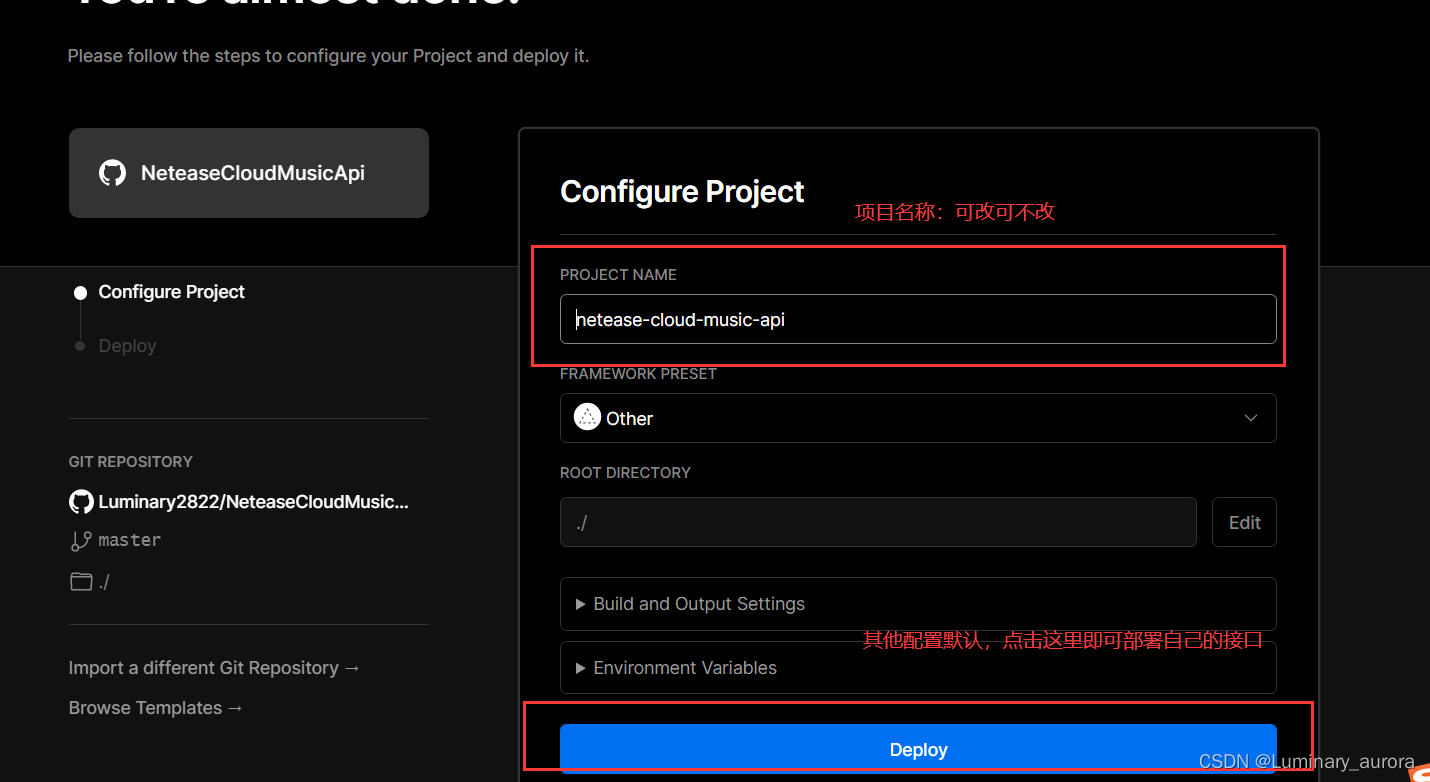
Task: Open the Browse Templates link
Action: (156, 708)
